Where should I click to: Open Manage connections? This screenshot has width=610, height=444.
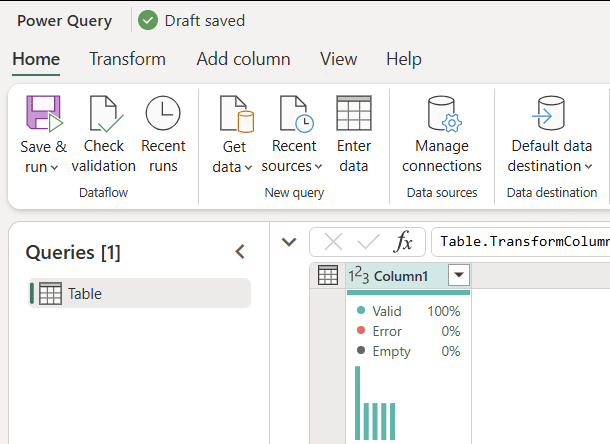click(x=441, y=114)
